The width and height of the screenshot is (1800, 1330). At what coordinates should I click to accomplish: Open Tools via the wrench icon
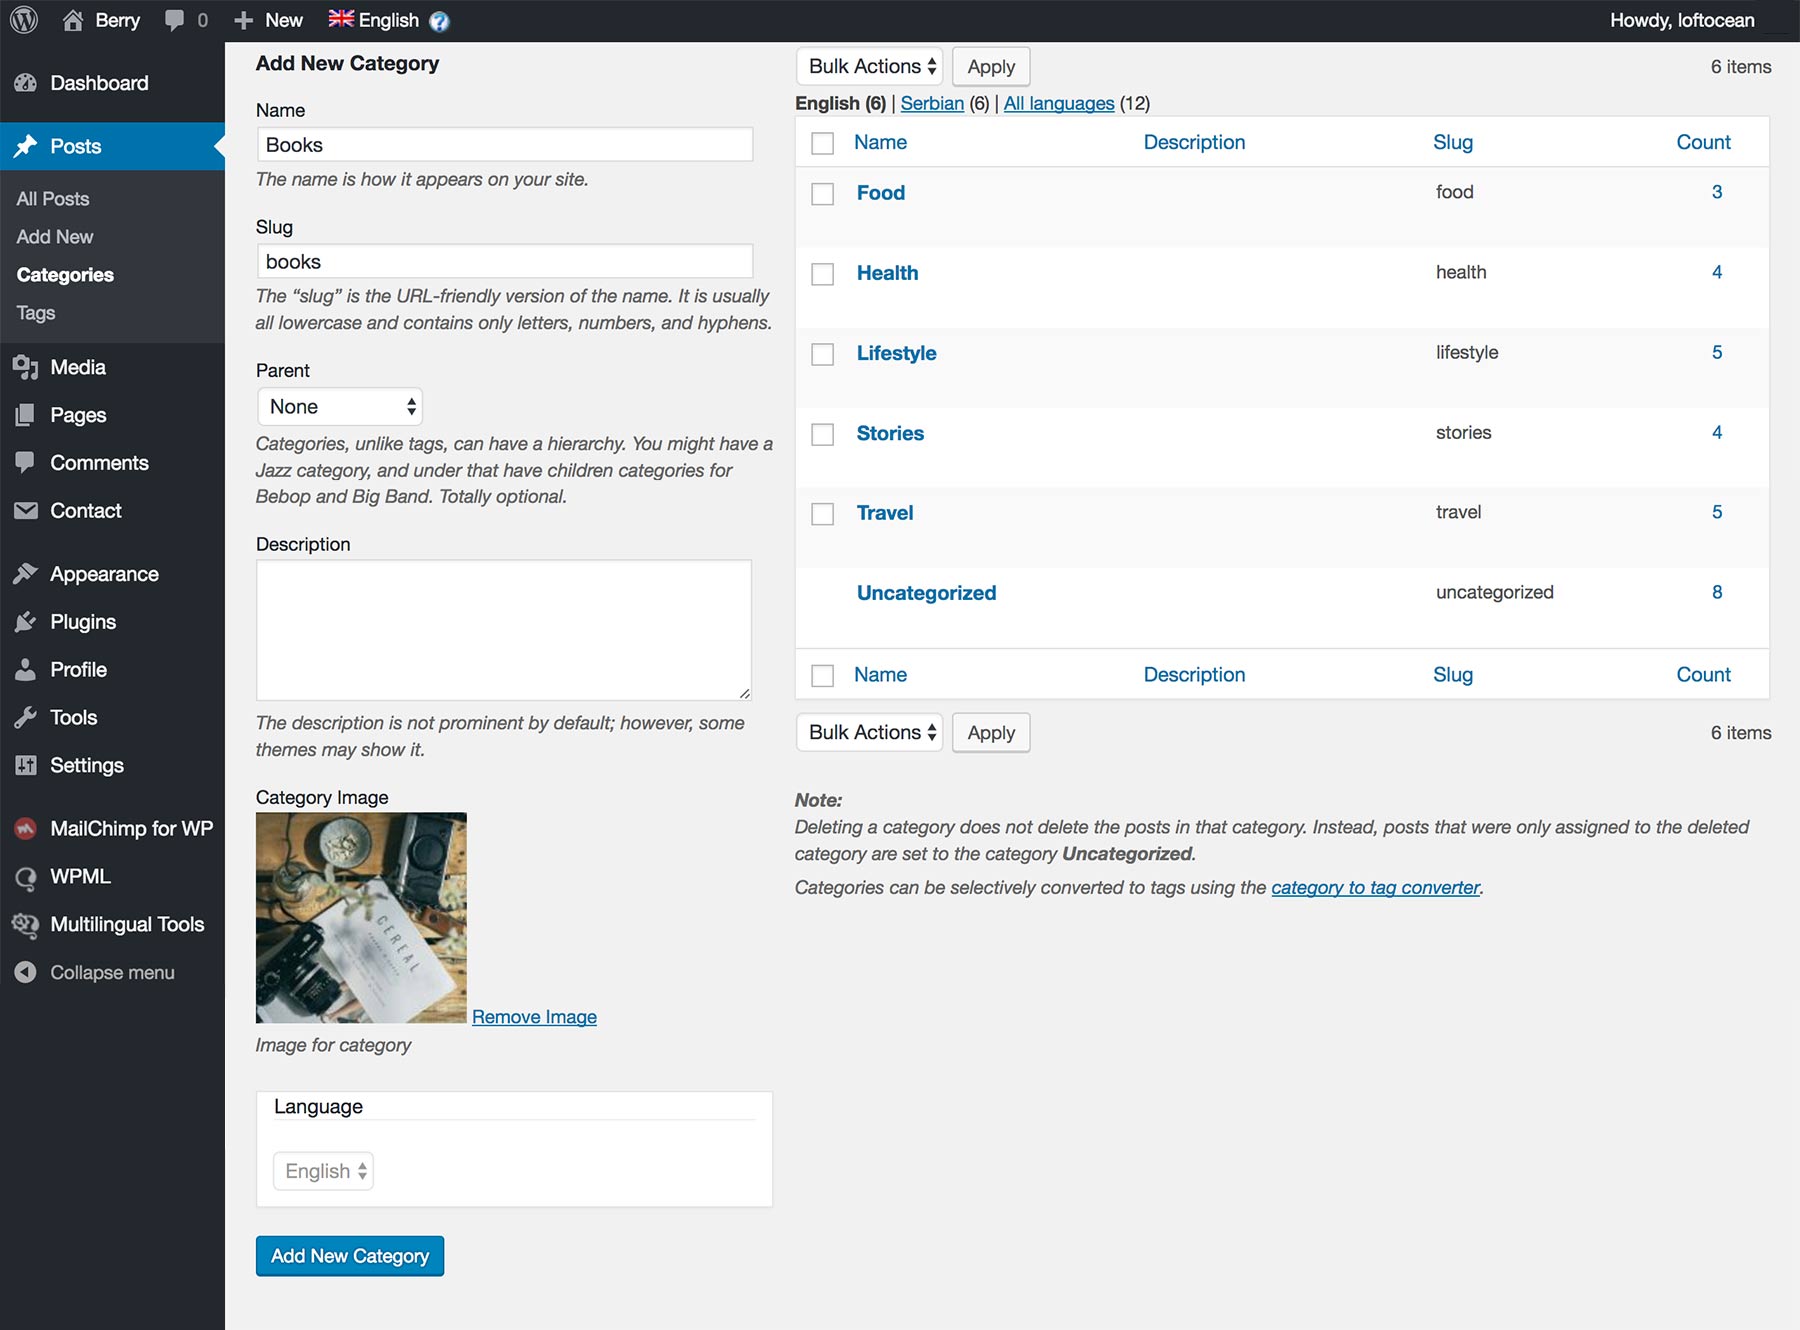[x=26, y=717]
